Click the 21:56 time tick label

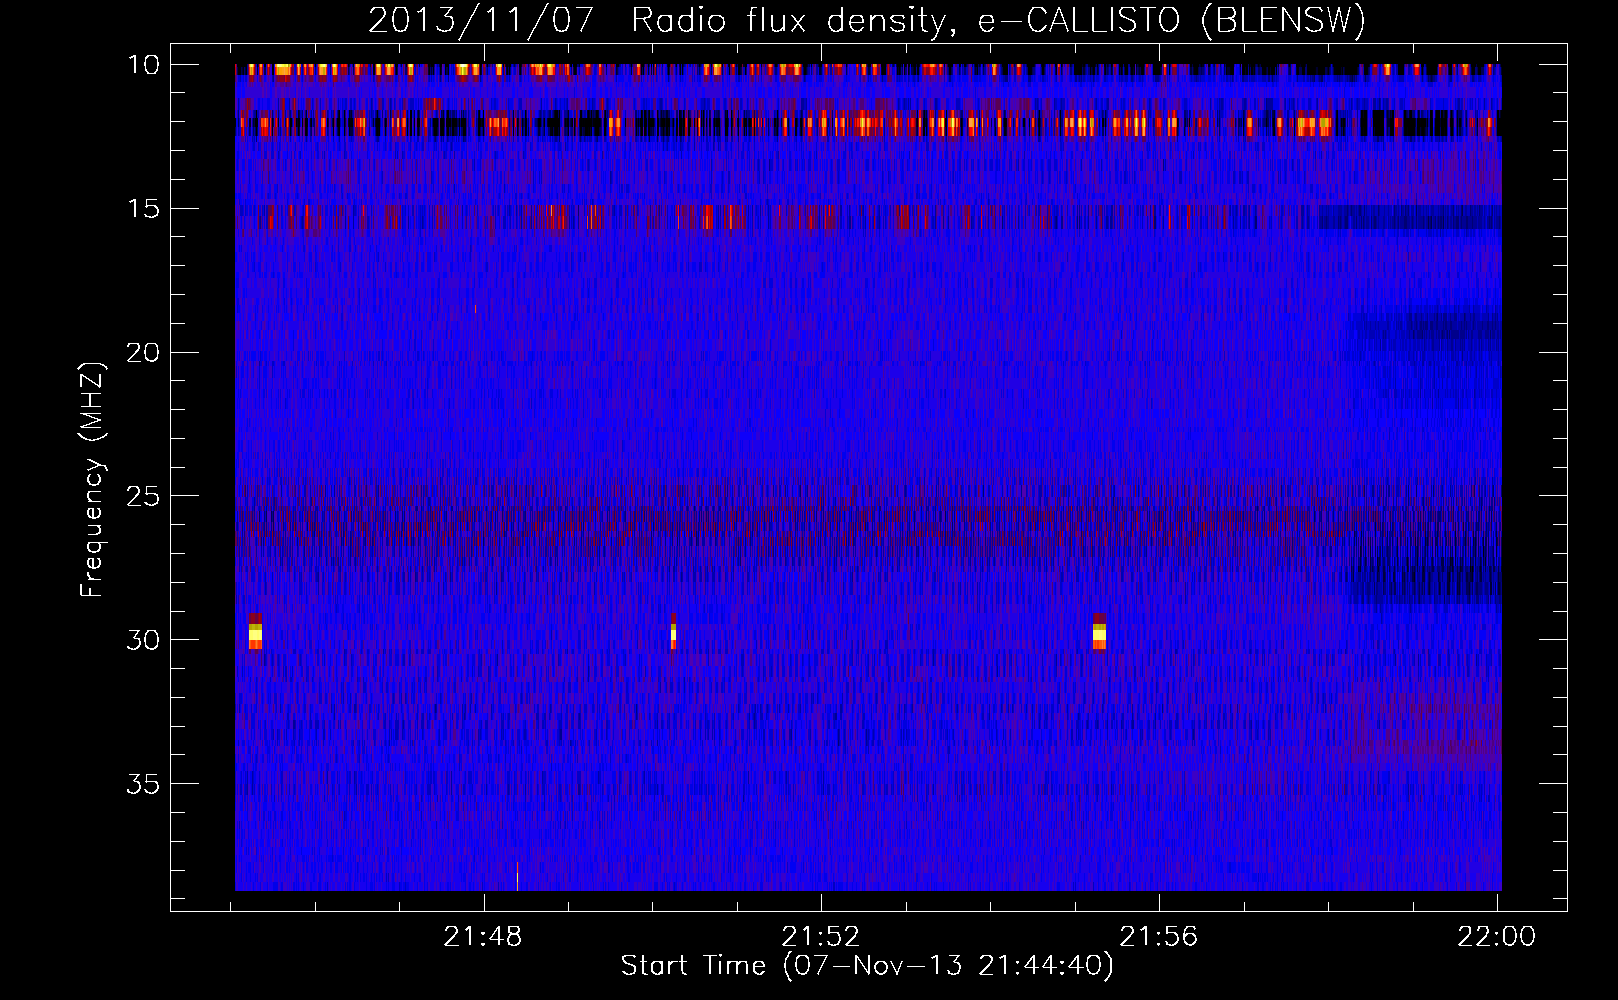click(1158, 937)
